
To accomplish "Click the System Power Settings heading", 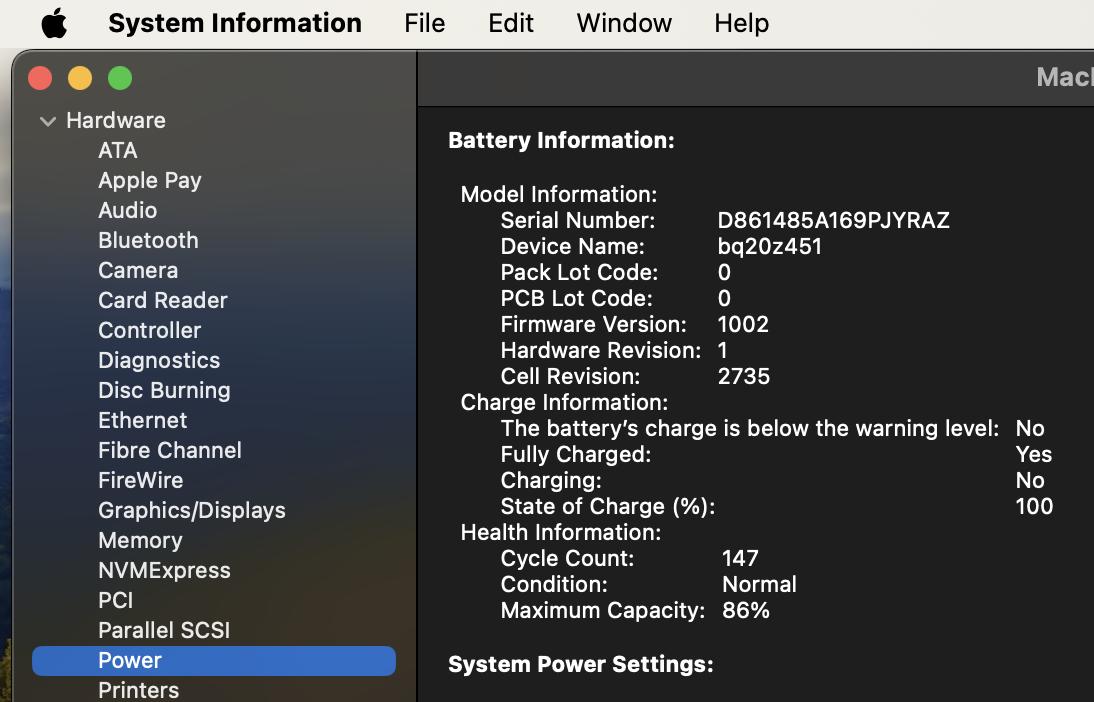I will pyautogui.click(x=581, y=664).
